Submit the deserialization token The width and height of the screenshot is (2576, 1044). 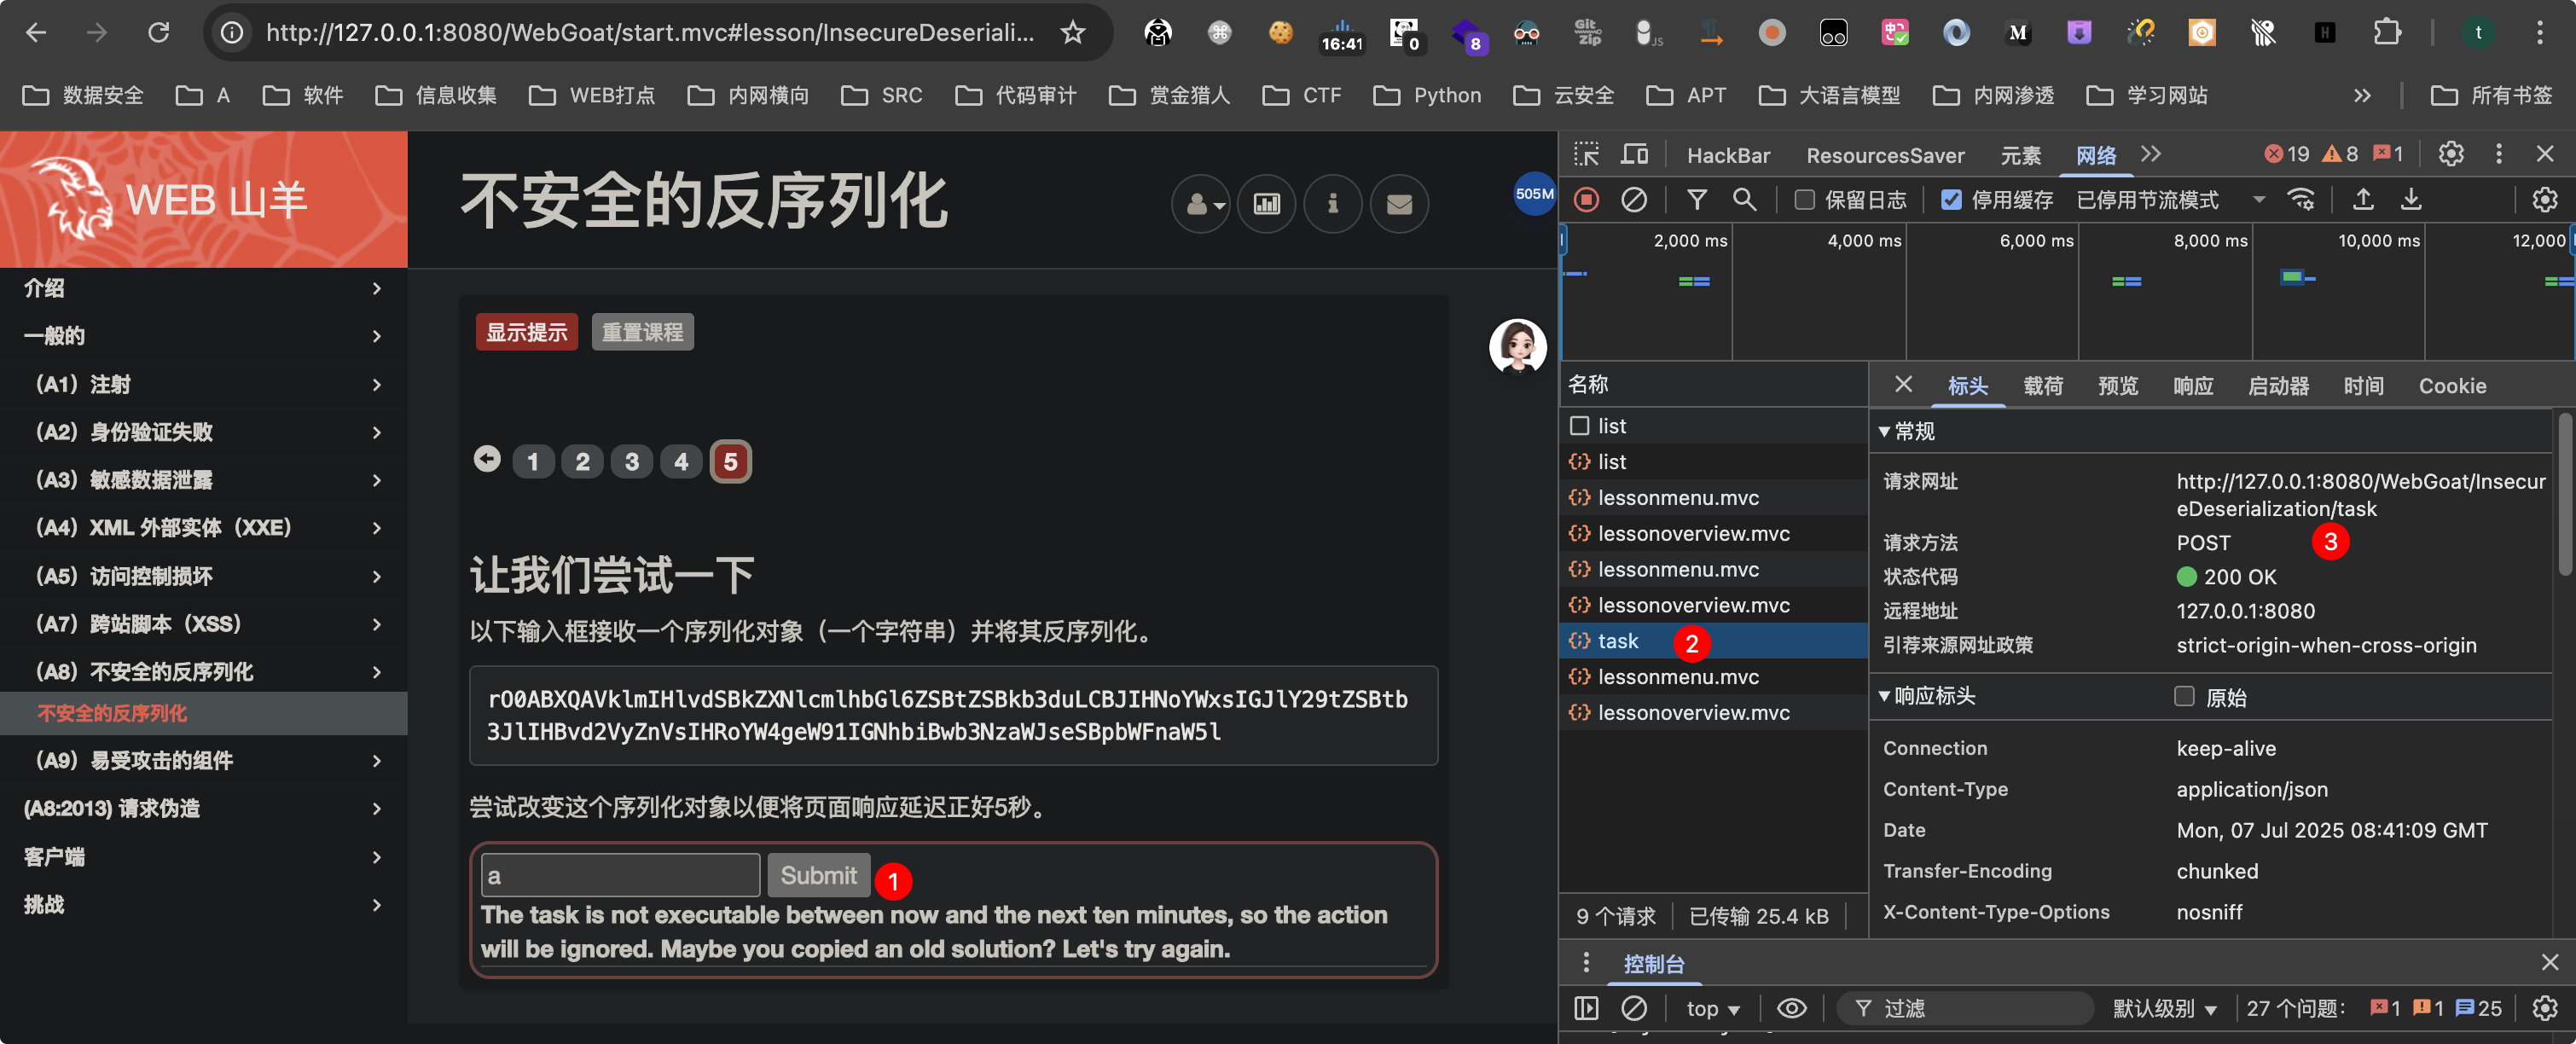(818, 876)
